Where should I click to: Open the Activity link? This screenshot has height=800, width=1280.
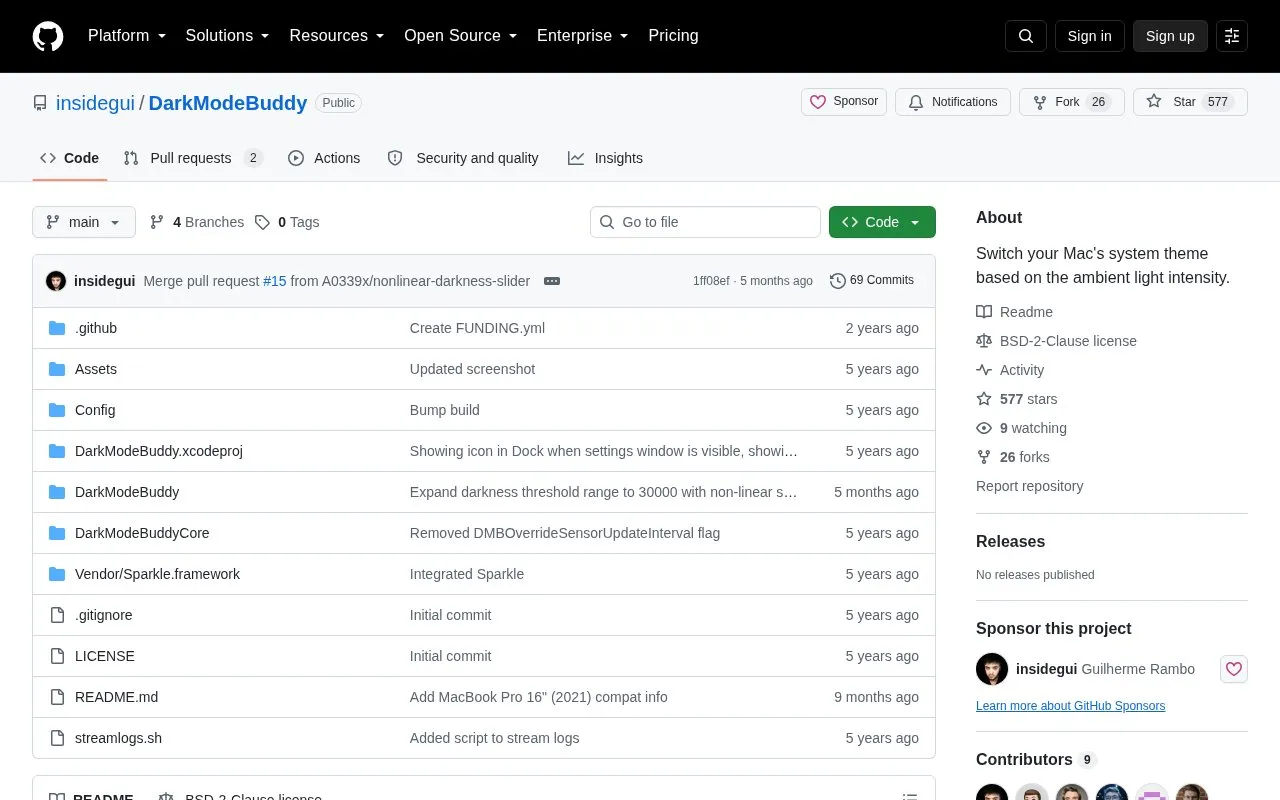coord(1010,370)
